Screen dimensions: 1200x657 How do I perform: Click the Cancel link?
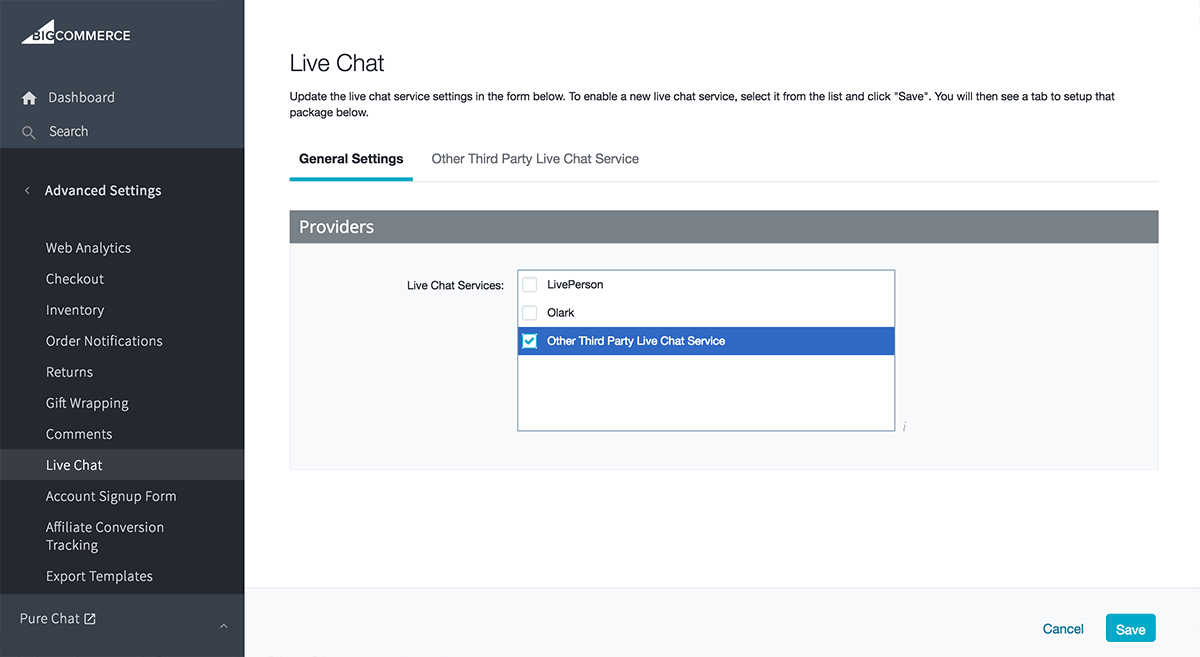[1063, 629]
